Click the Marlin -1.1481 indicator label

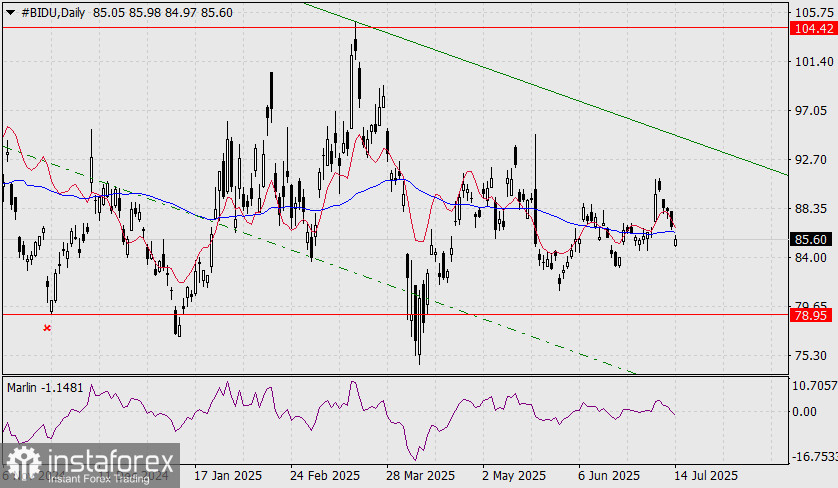point(45,388)
